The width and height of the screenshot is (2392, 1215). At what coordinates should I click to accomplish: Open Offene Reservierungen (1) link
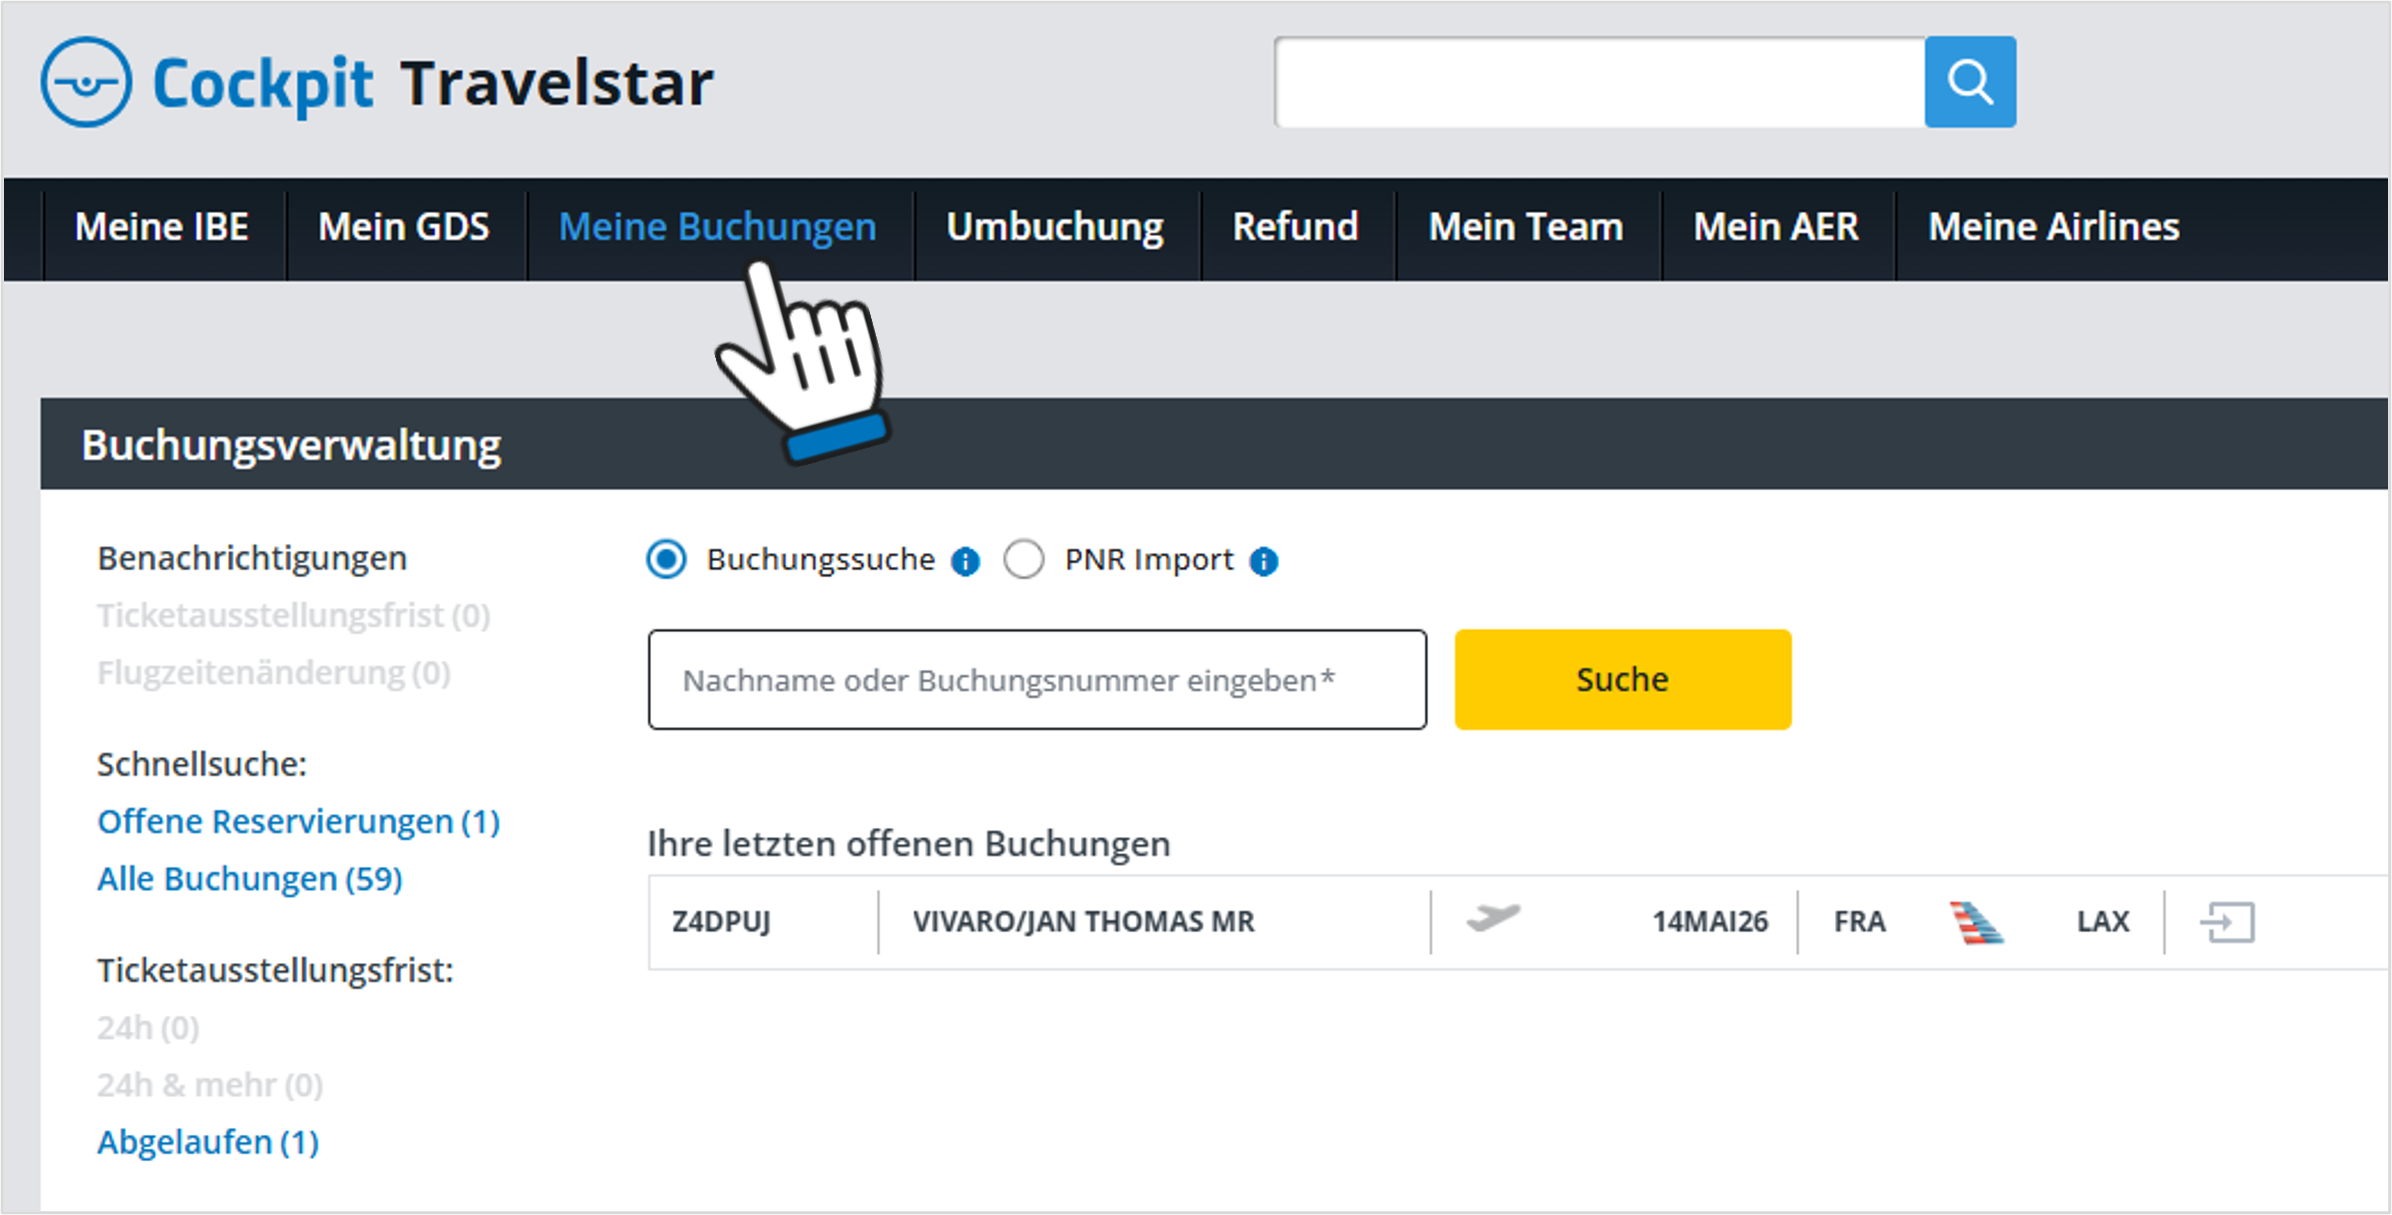coord(298,821)
